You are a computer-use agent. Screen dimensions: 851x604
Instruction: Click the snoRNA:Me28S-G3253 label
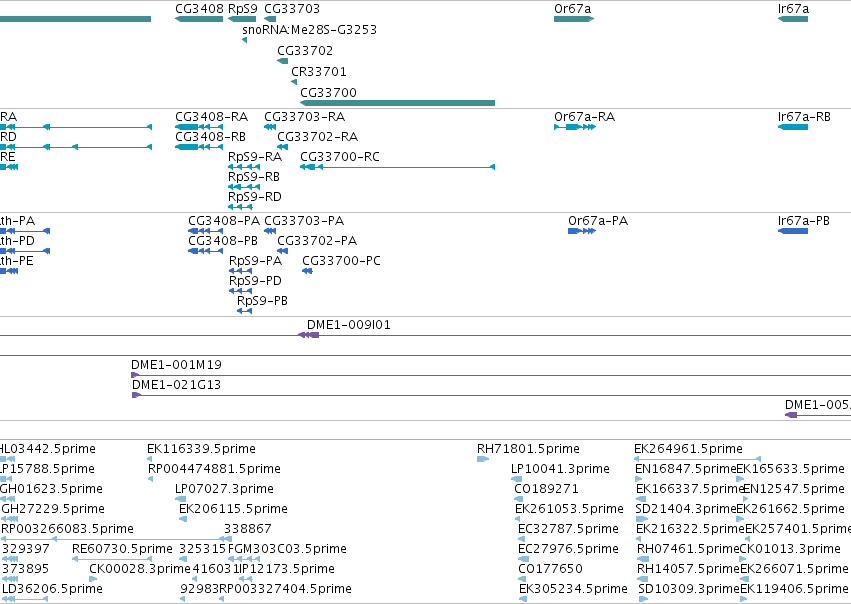tap(309, 29)
